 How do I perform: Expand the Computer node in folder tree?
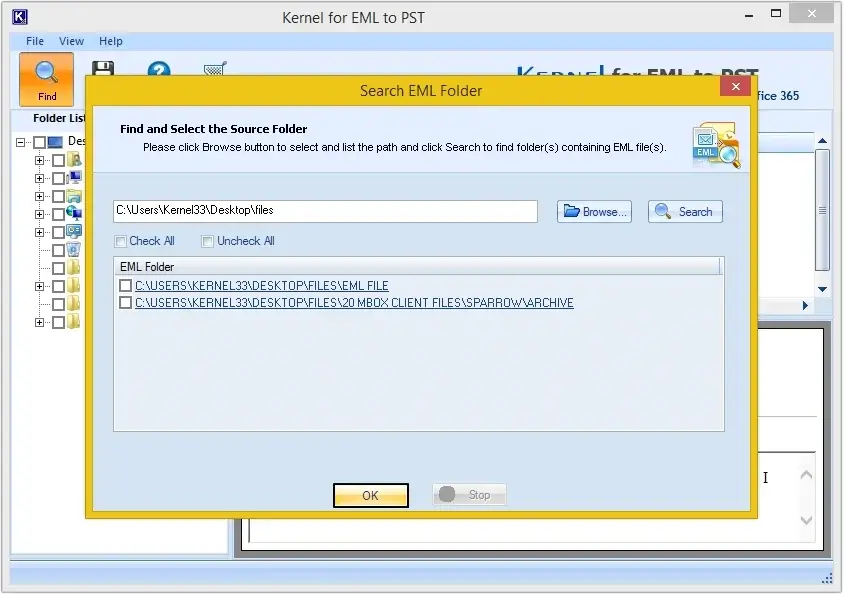pos(39,178)
